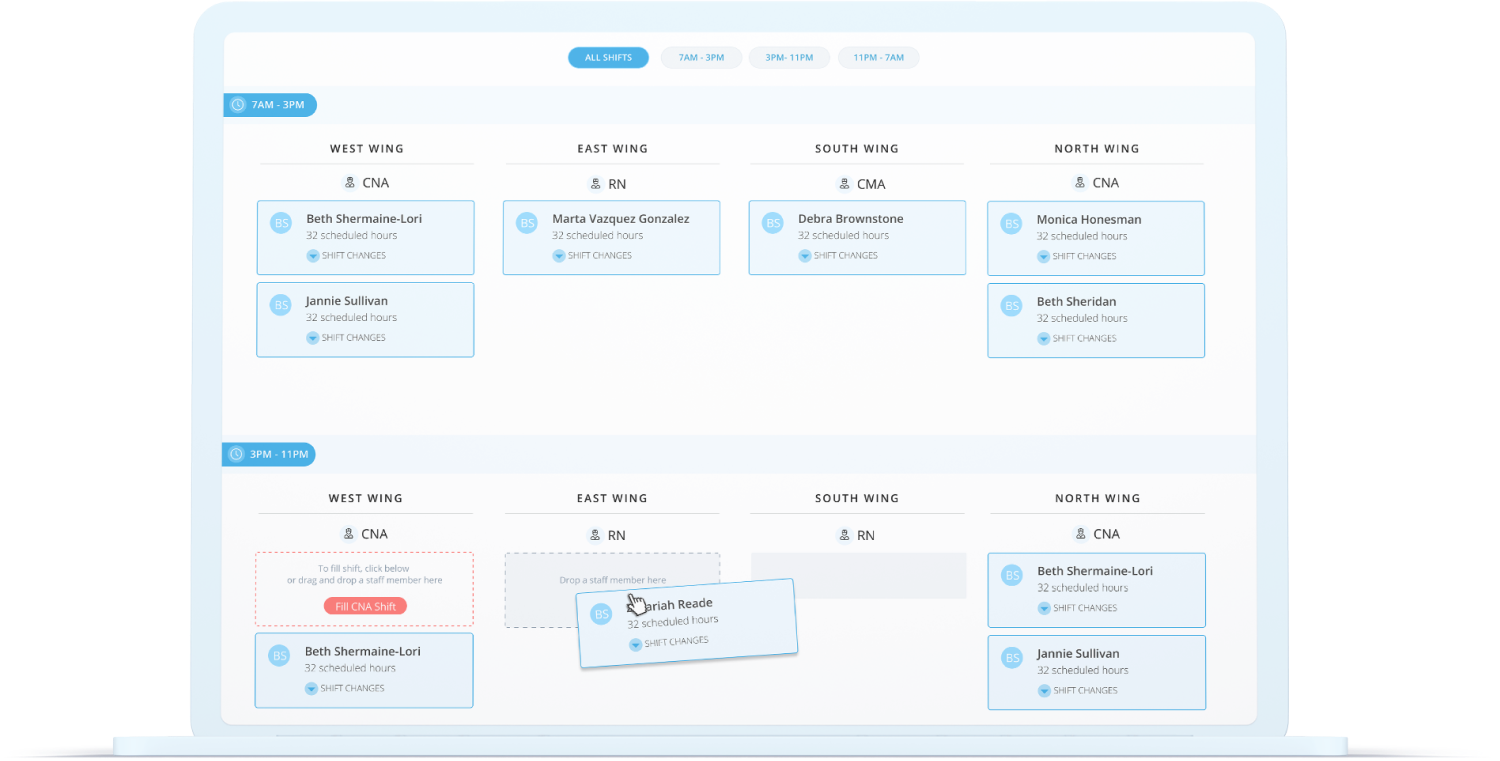Select Debra Brownstone's avatar circle
This screenshot has width=1500, height=761.
tap(773, 223)
